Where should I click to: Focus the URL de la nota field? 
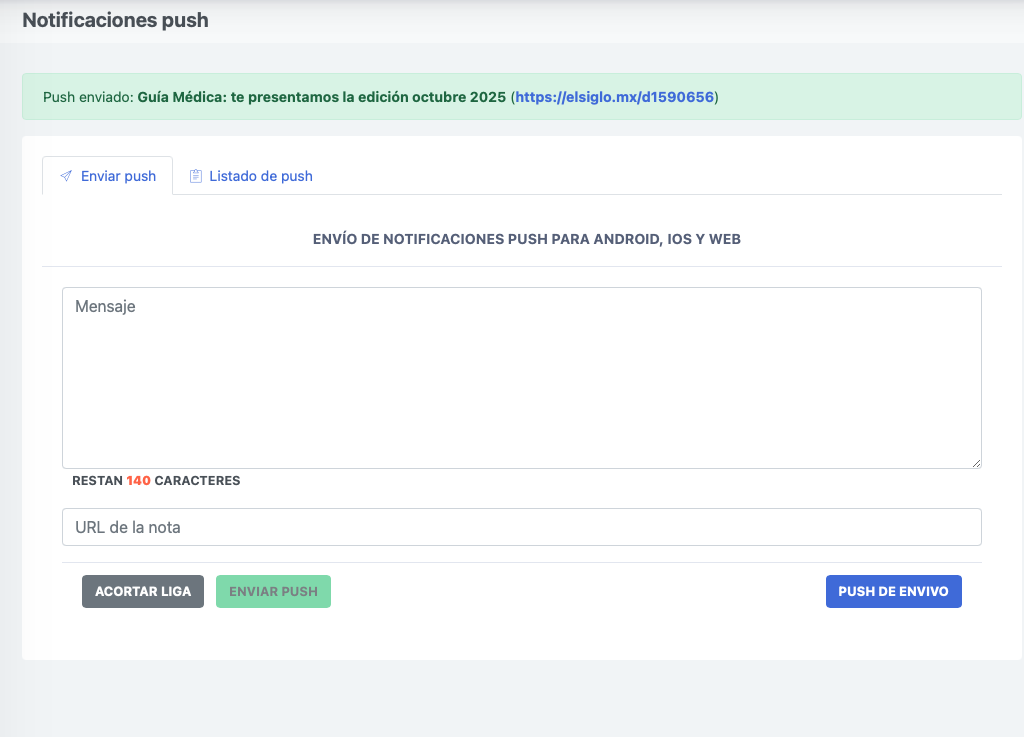tap(521, 527)
